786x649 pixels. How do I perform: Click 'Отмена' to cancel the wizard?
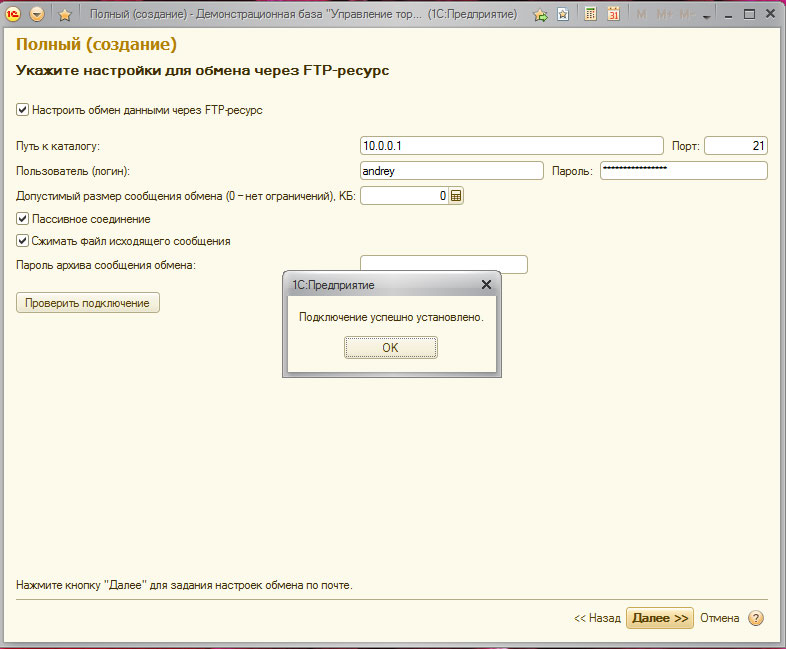click(x=720, y=618)
